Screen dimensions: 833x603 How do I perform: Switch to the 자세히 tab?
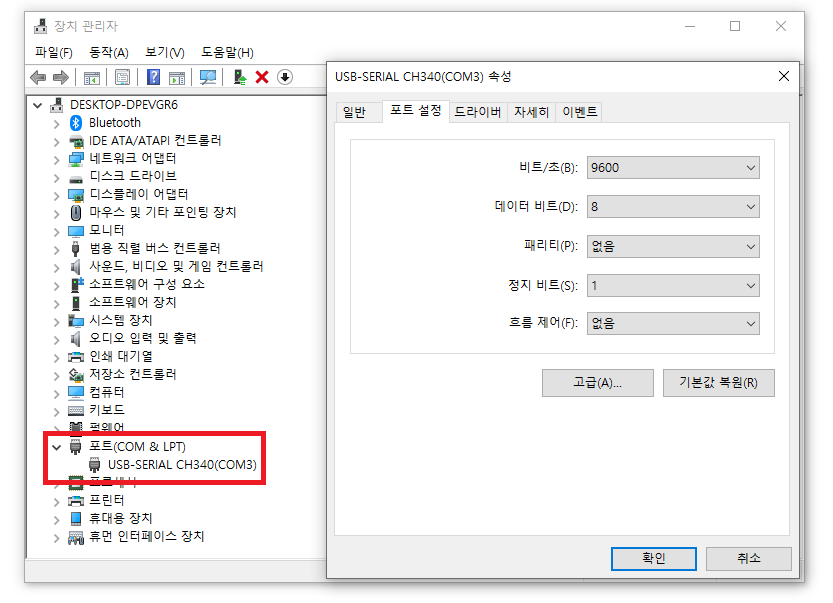click(531, 112)
